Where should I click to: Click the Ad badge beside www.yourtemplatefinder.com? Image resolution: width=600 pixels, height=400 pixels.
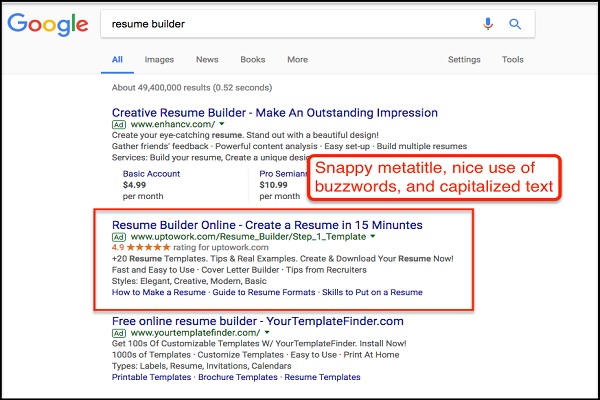pos(119,333)
